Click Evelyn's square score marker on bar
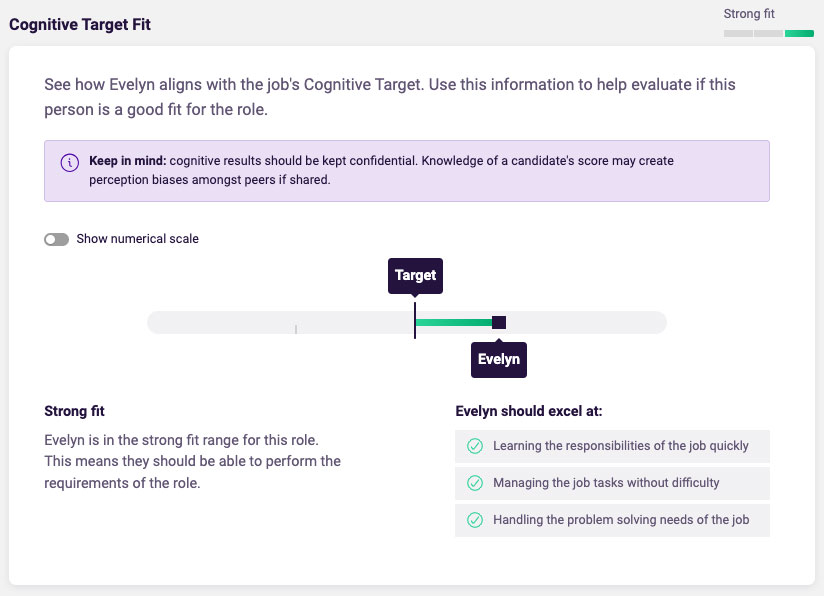This screenshot has height=596, width=824. [499, 322]
